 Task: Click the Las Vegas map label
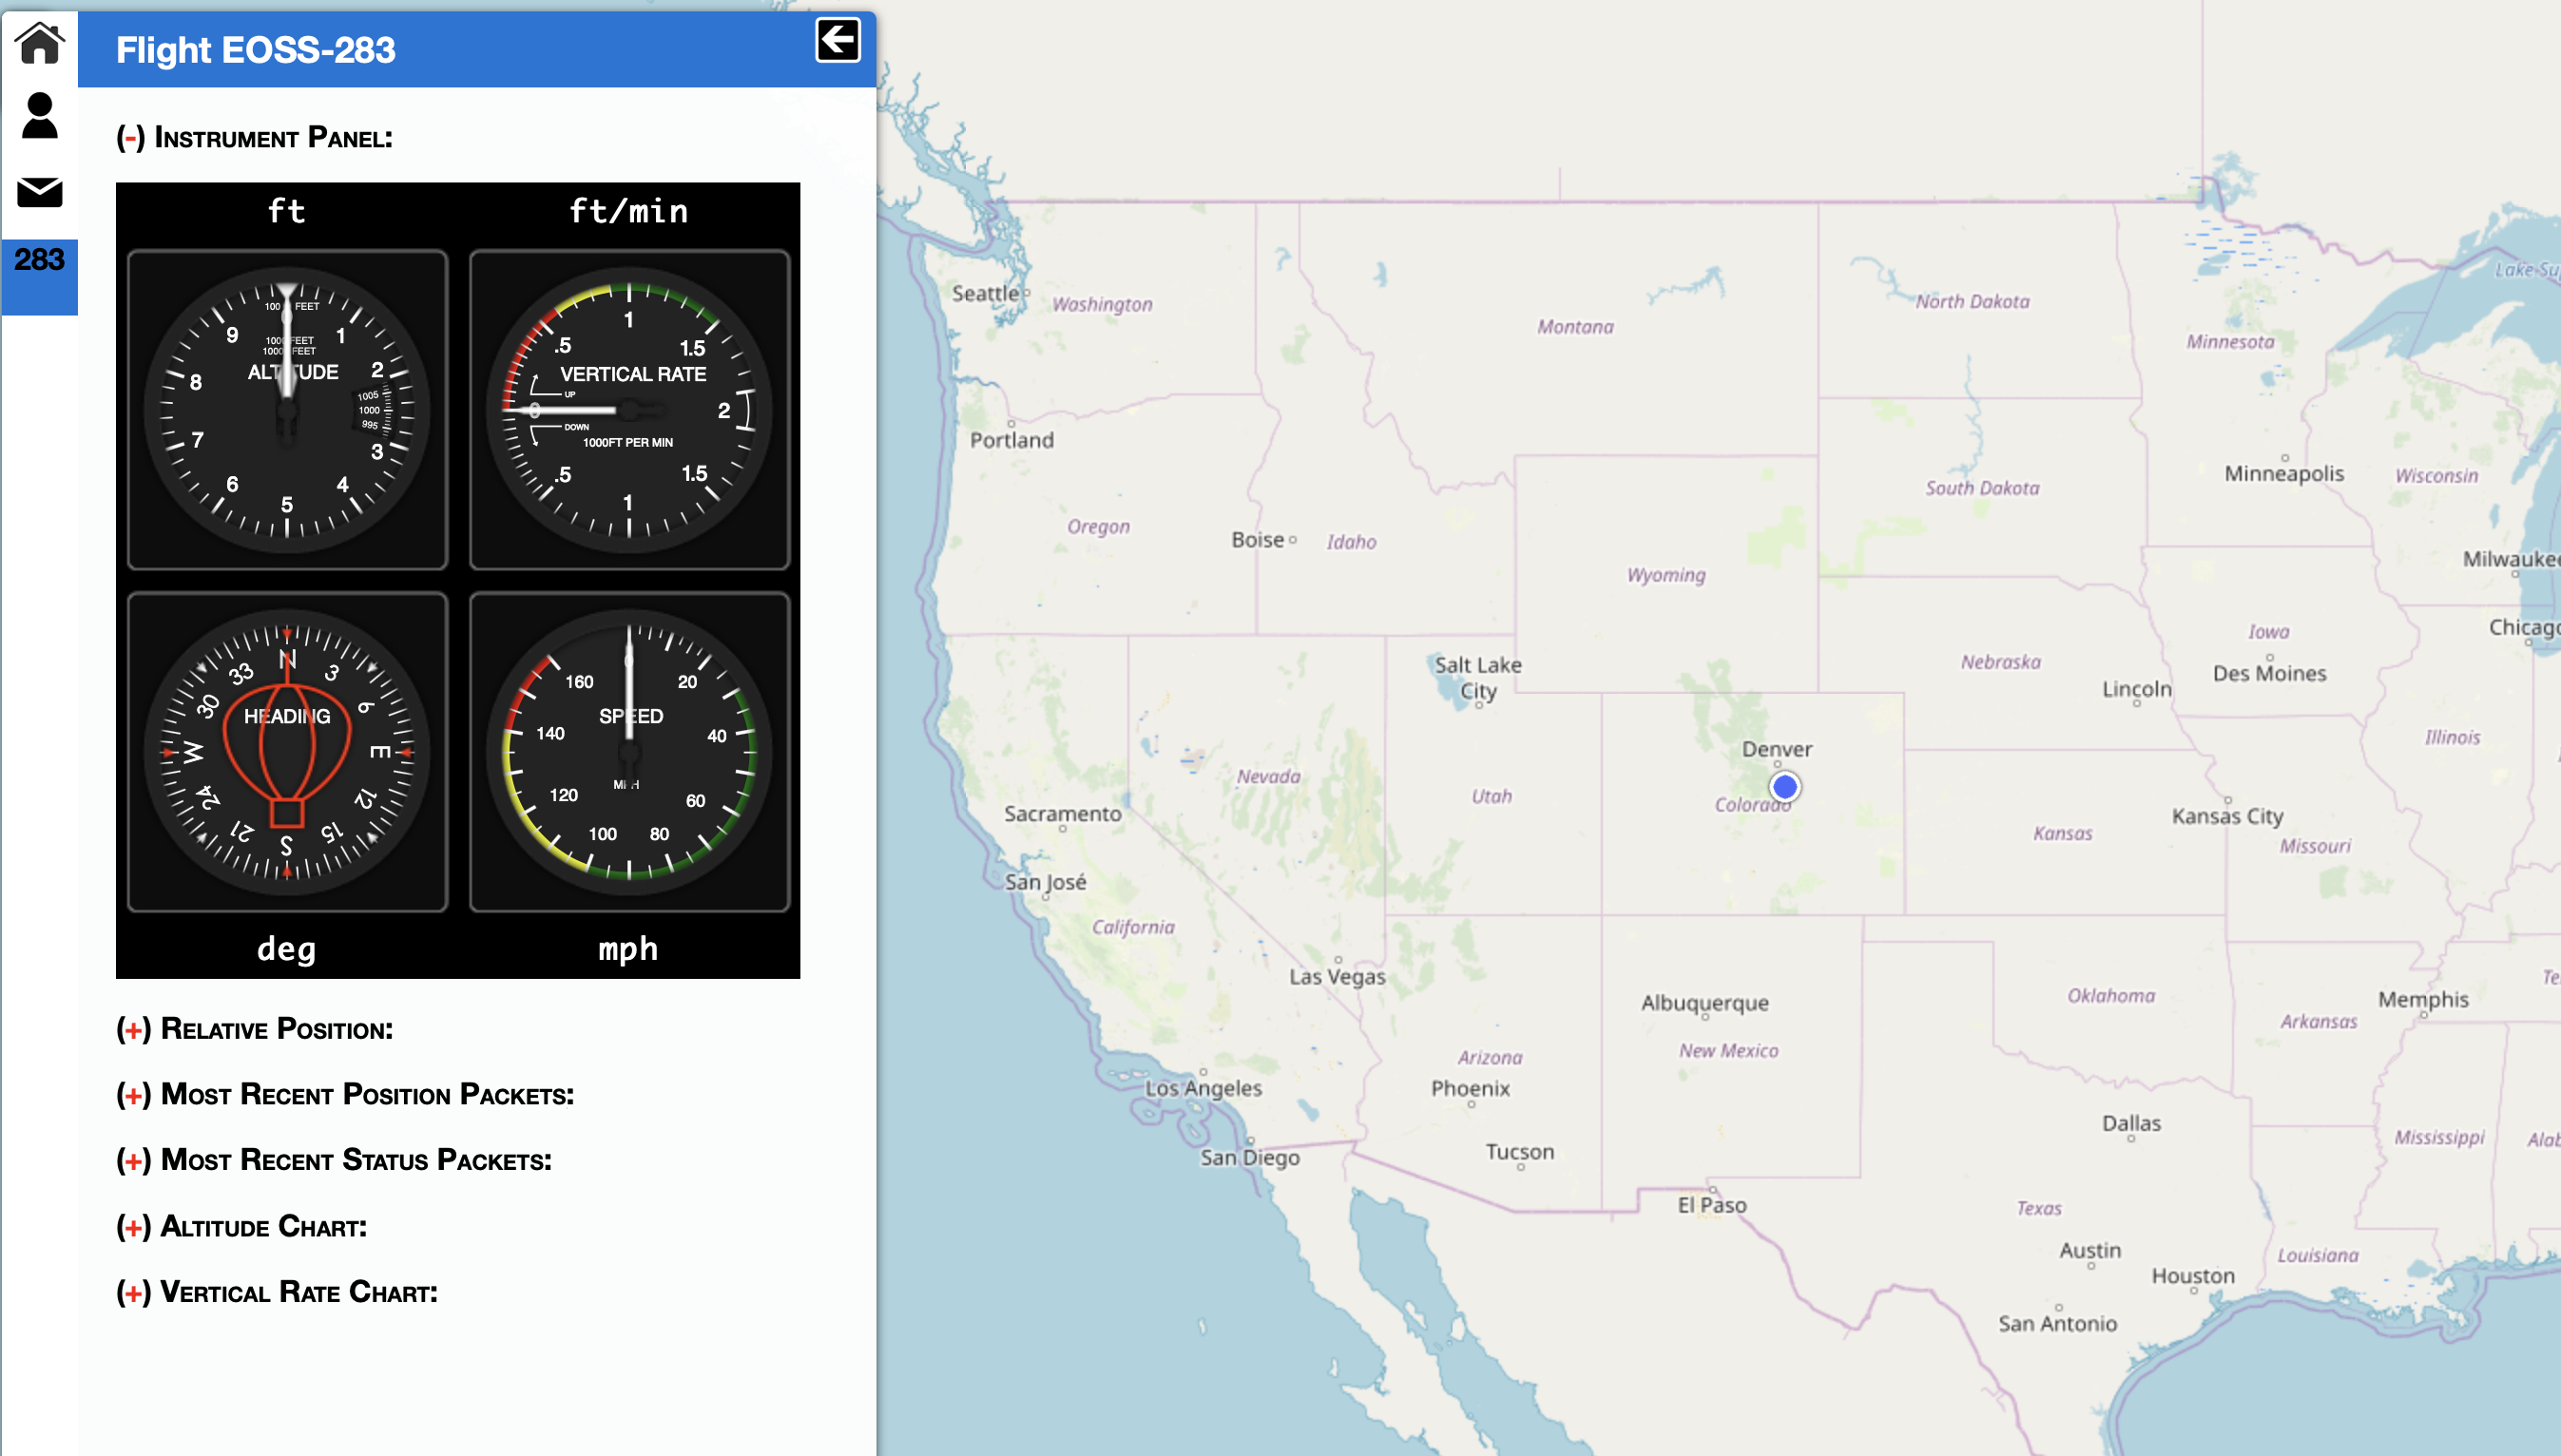1337,977
